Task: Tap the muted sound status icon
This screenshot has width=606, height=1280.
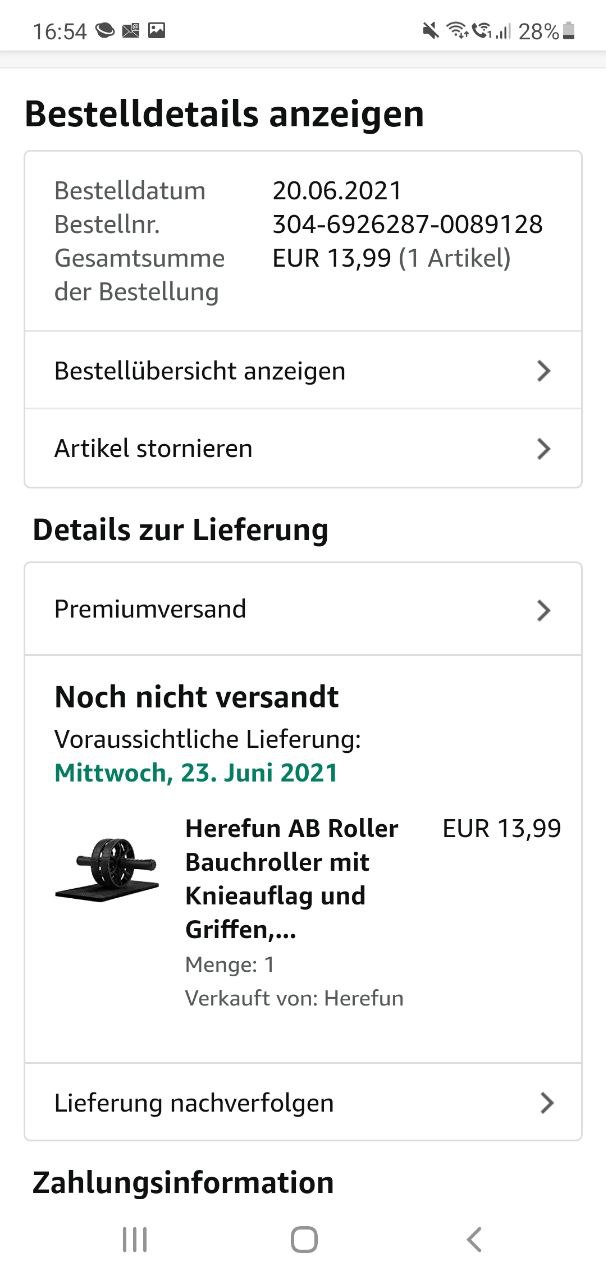Action: tap(430, 31)
